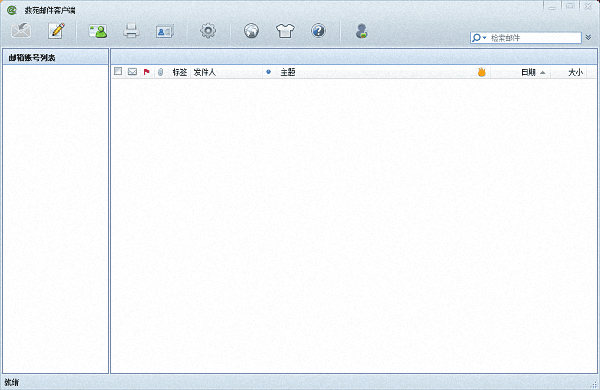Sort mails by red flag column

(x=146, y=72)
